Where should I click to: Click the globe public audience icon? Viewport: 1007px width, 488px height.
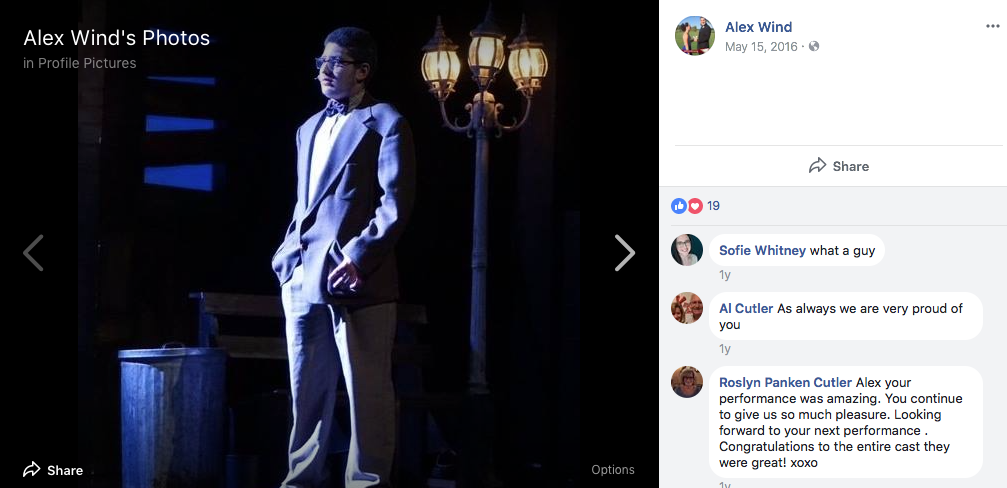tap(814, 46)
